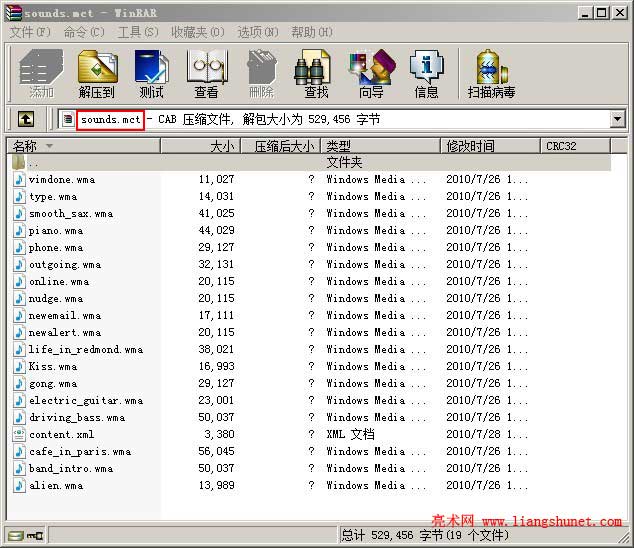Click size value 56,045
This screenshot has height=548, width=634.
[x=216, y=451]
